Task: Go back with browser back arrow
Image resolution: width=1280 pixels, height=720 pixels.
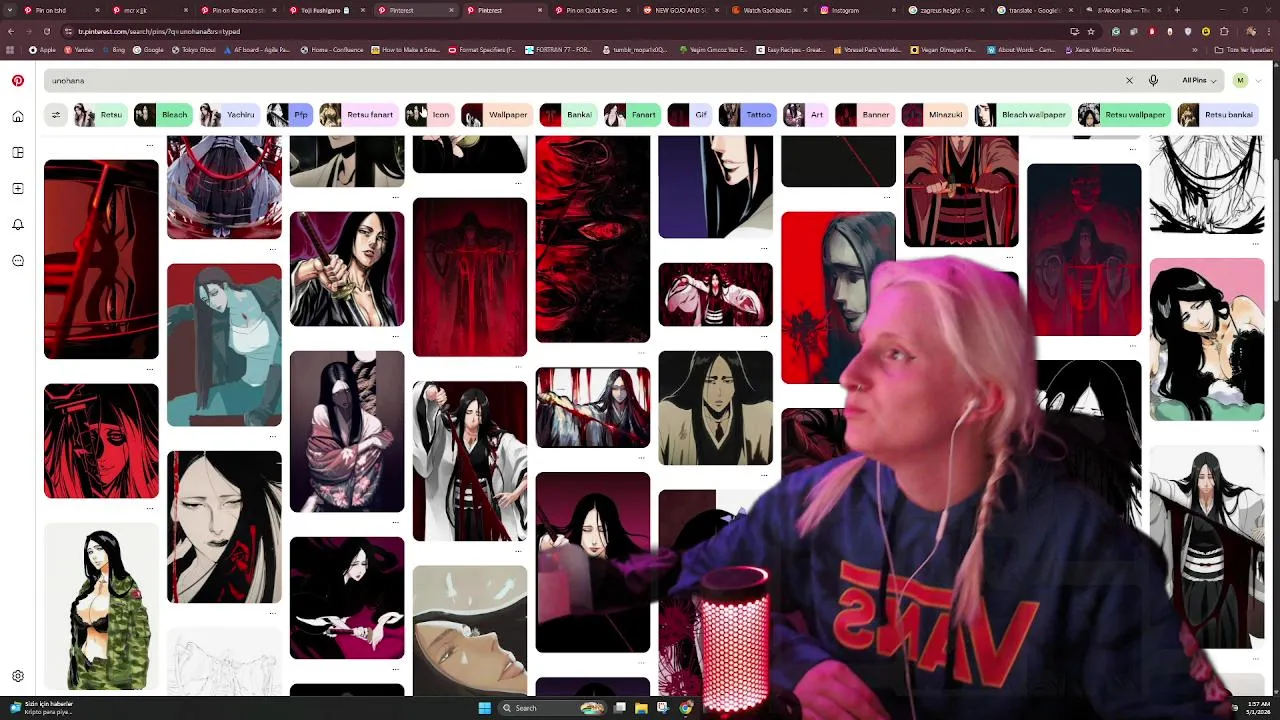Action: 12,31
